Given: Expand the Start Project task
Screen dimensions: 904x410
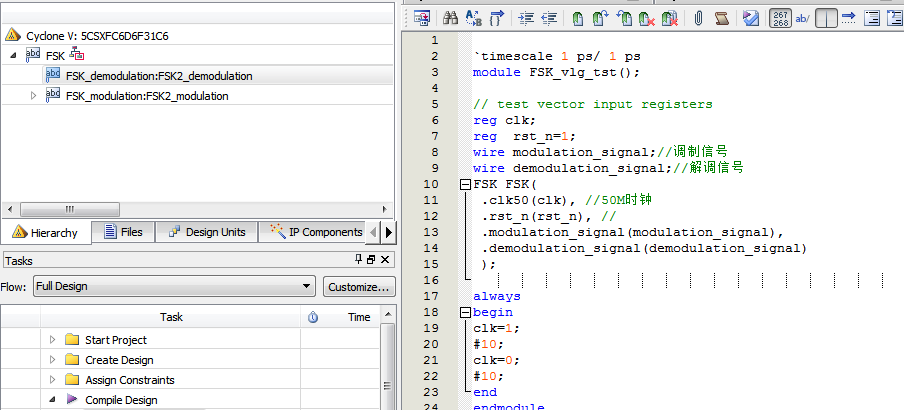Looking at the screenshot, I should click(x=52, y=340).
